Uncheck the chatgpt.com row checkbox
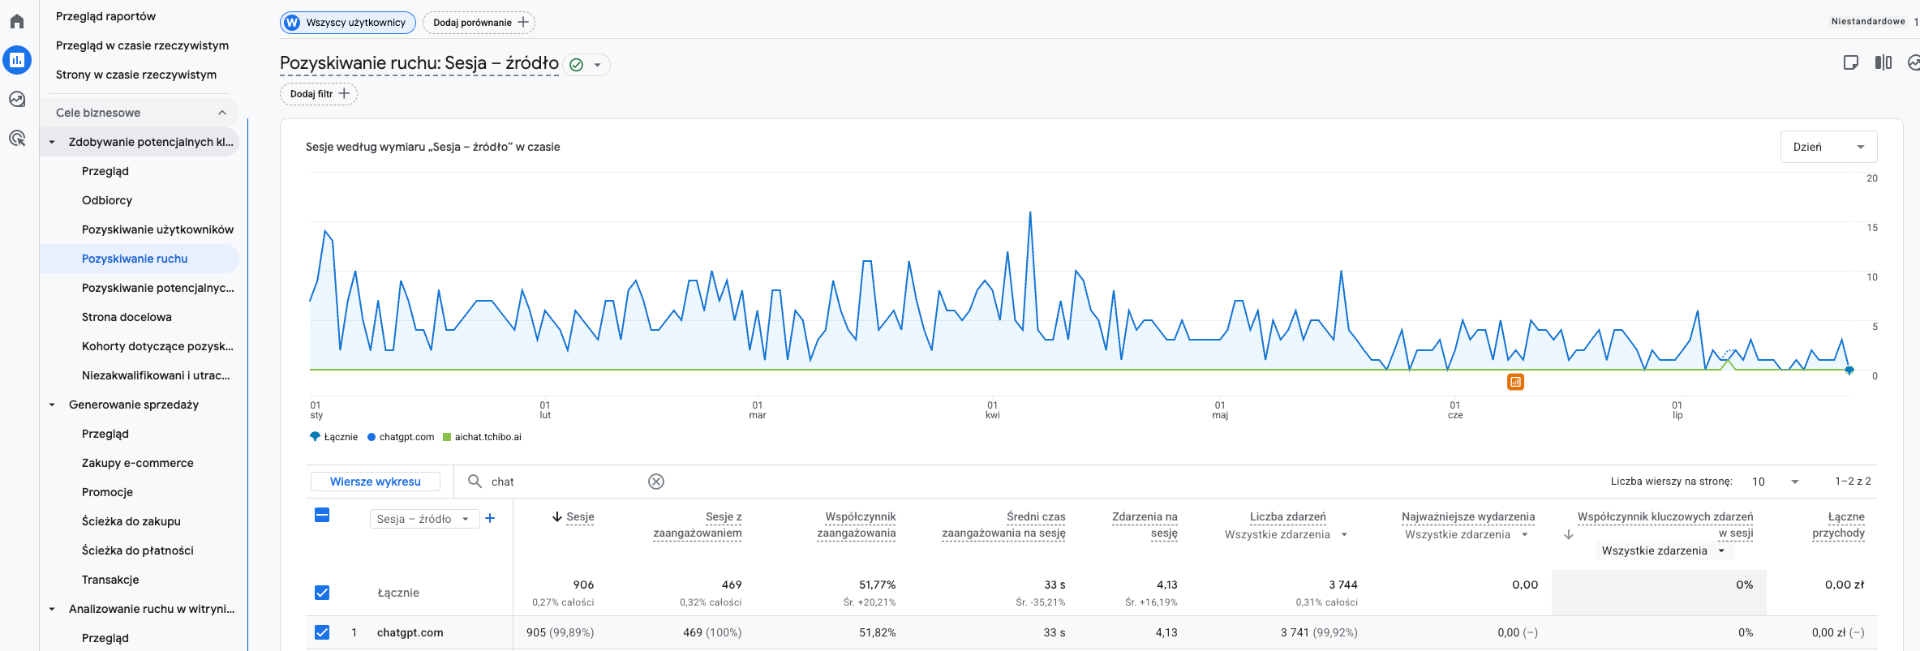The height and width of the screenshot is (651, 1920). click(322, 632)
